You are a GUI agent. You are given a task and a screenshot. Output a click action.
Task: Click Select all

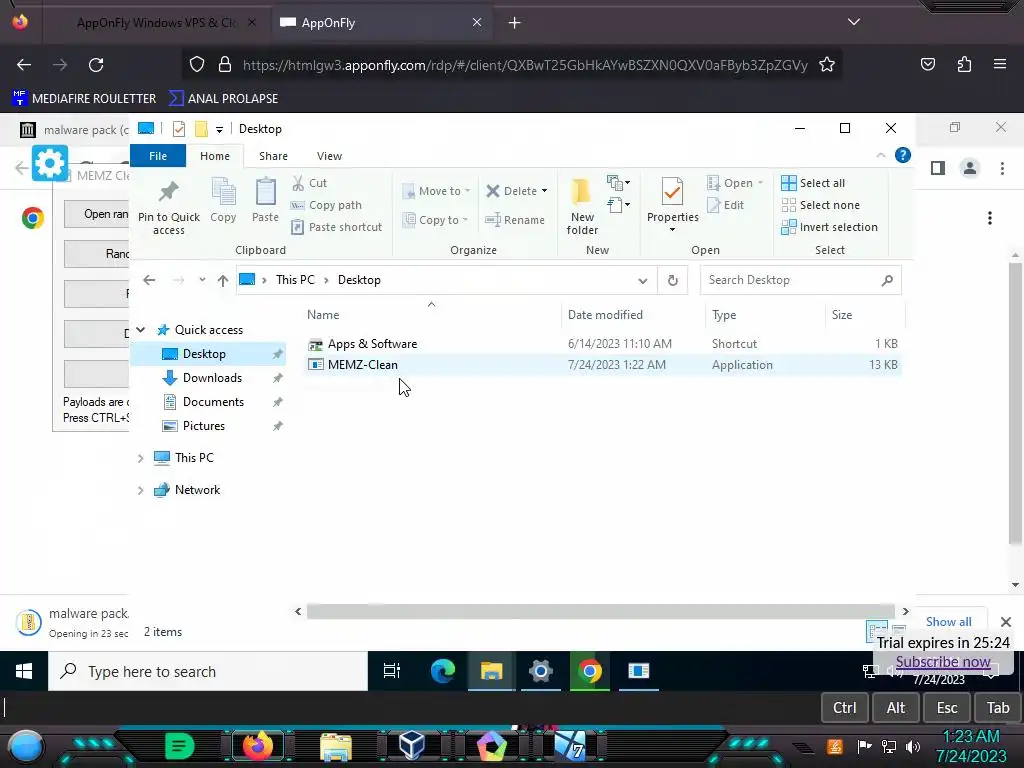tap(813, 184)
